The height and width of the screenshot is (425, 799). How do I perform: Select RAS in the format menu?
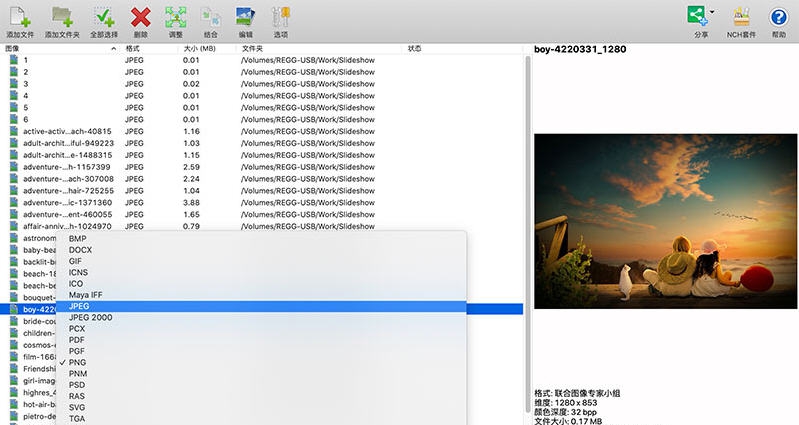pos(261,395)
